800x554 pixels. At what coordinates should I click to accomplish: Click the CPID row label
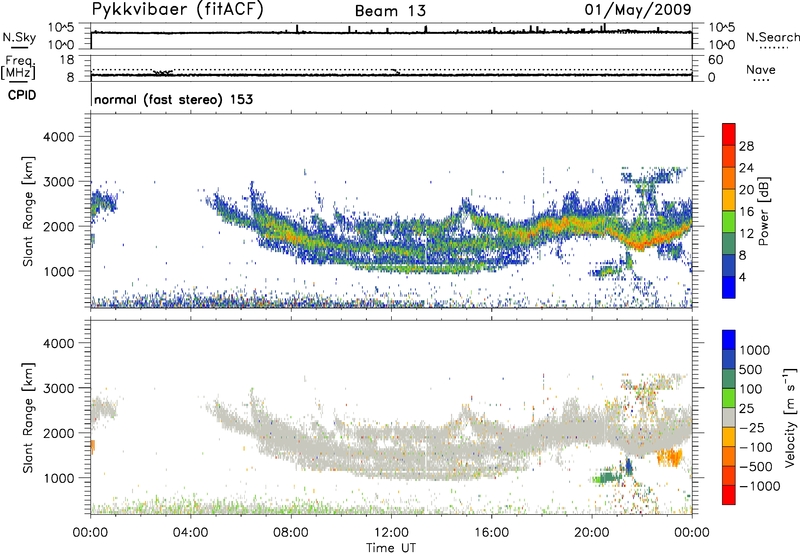point(22,95)
